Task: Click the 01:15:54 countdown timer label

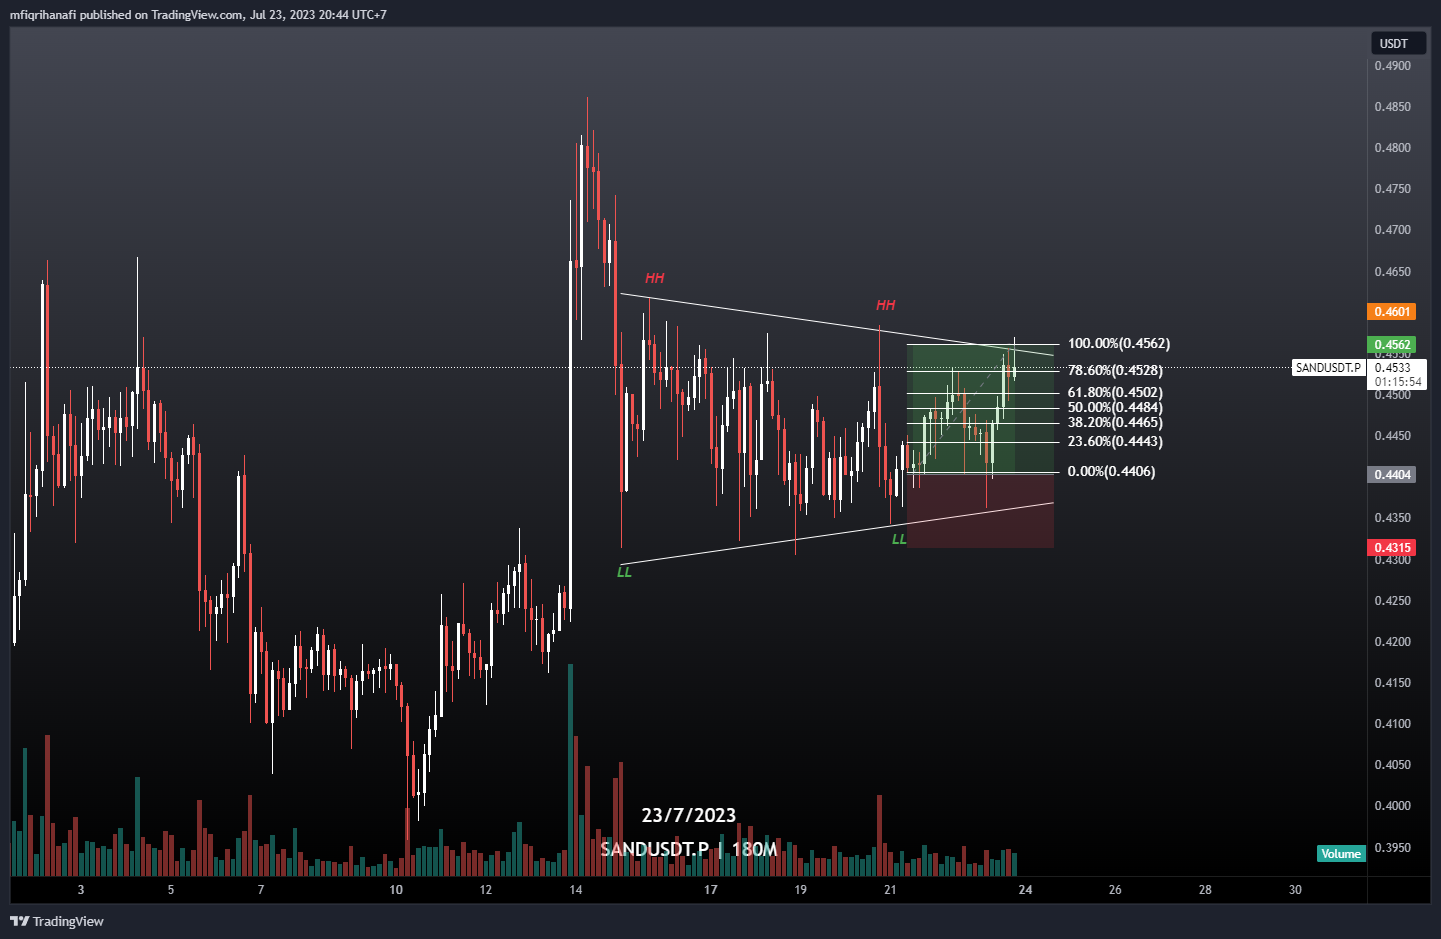Action: pyautogui.click(x=1398, y=382)
